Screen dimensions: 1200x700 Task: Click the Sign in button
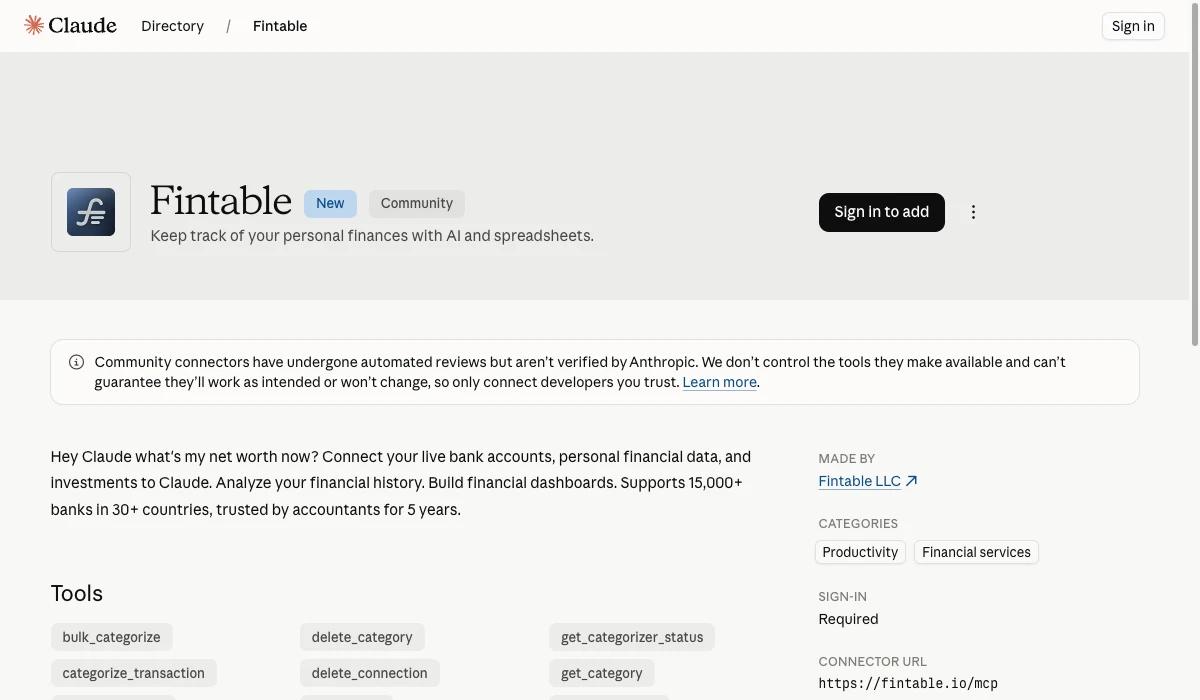(x=1133, y=26)
